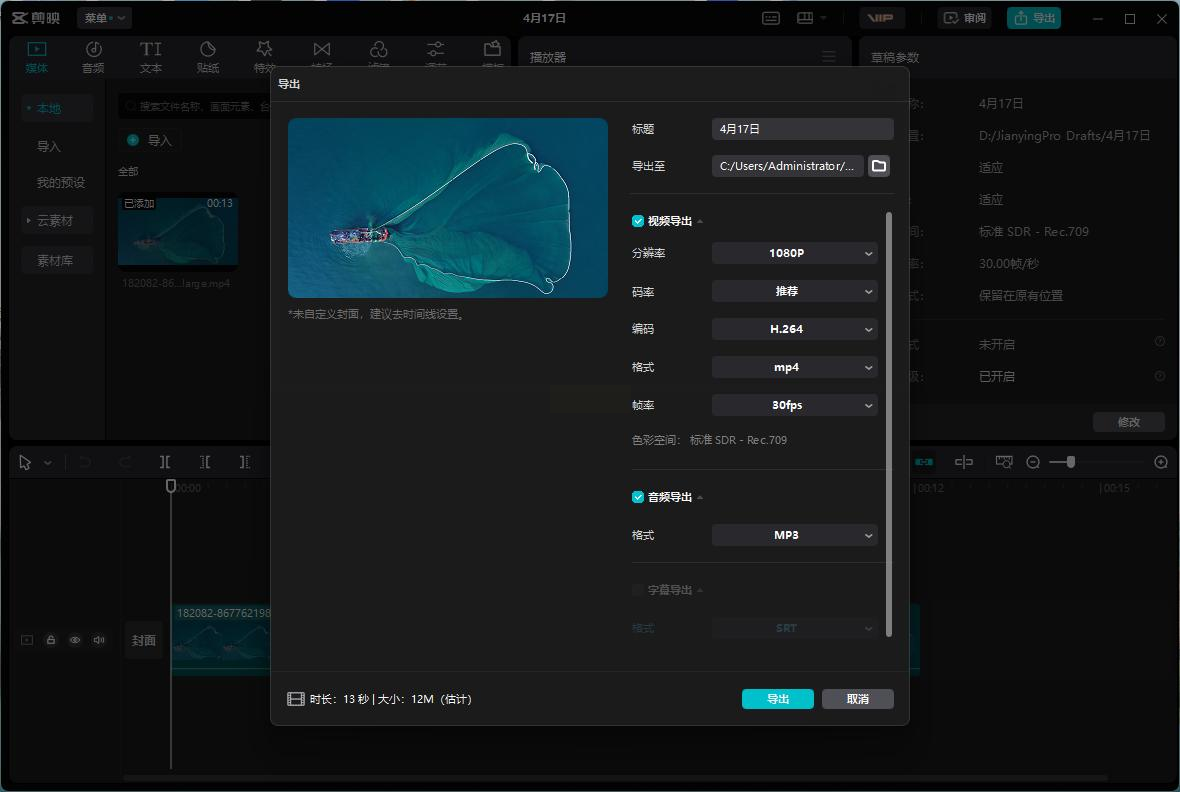Open the 分辨率 1080P dropdown
The width and height of the screenshot is (1180, 792).
tap(794, 254)
